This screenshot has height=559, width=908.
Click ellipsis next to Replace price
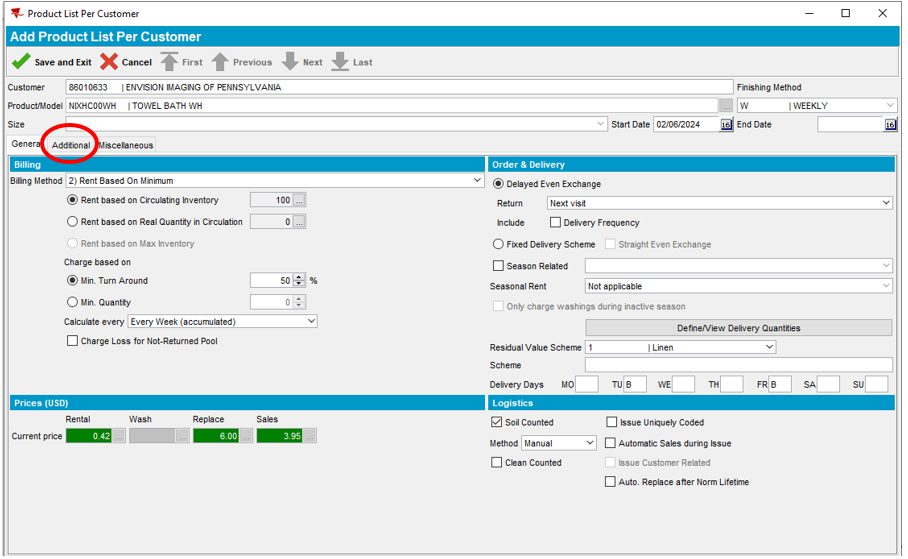pyautogui.click(x=245, y=436)
